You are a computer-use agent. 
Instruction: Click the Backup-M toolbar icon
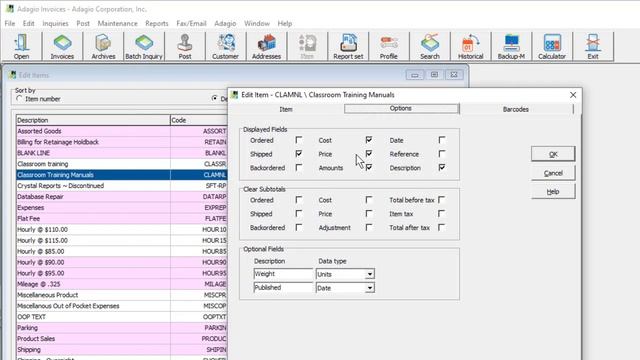[511, 47]
